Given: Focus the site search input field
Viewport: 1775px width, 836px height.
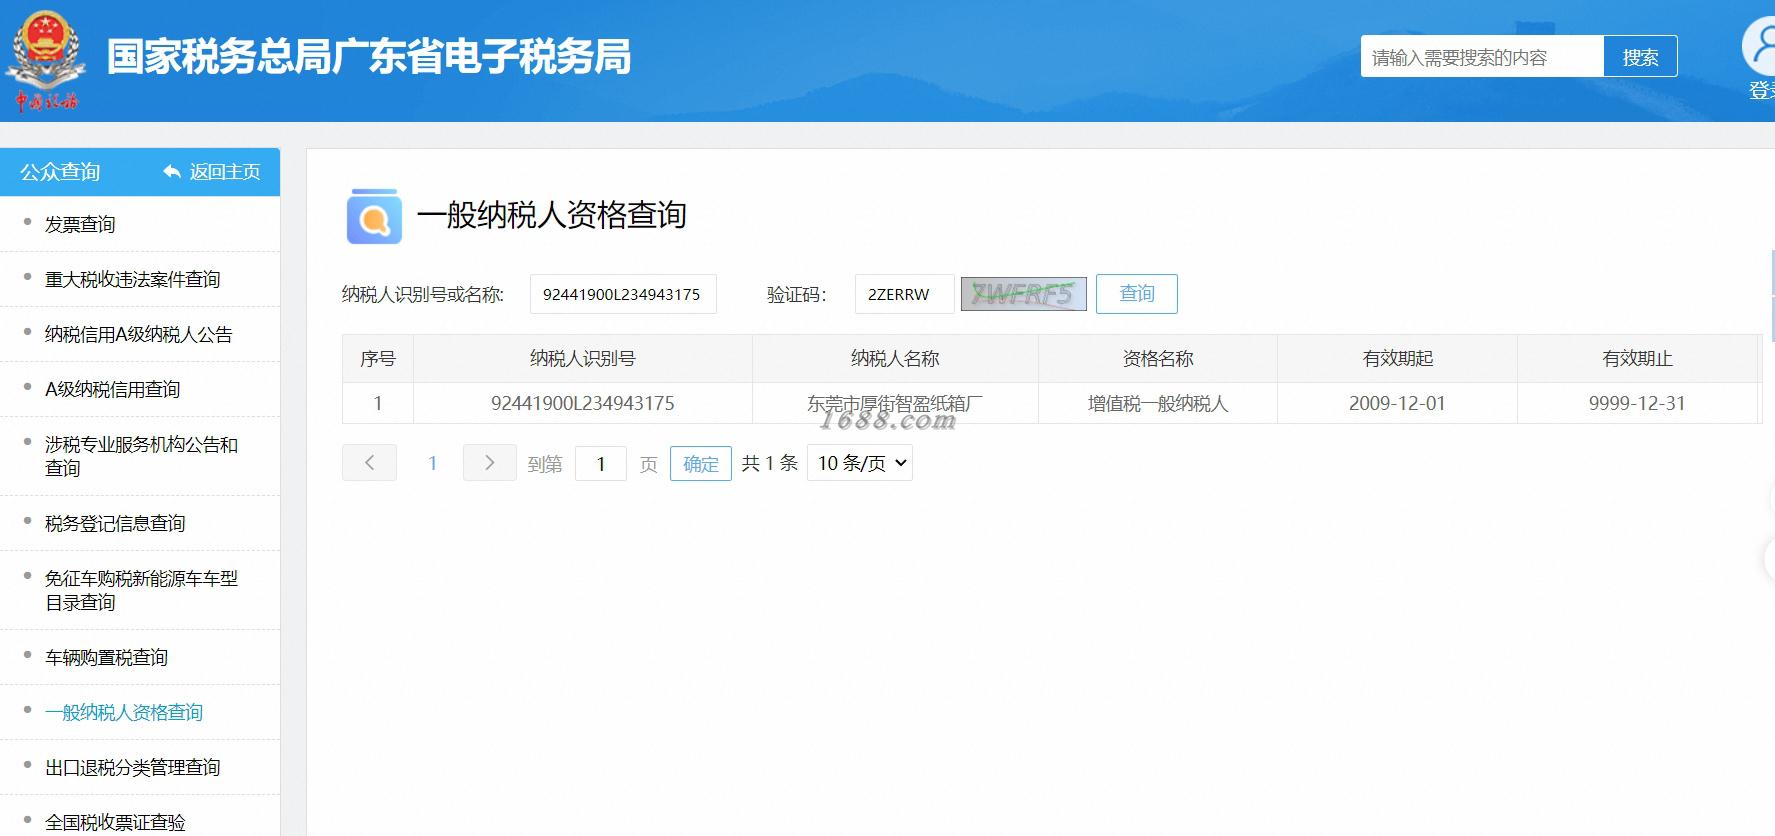Looking at the screenshot, I should point(1482,57).
